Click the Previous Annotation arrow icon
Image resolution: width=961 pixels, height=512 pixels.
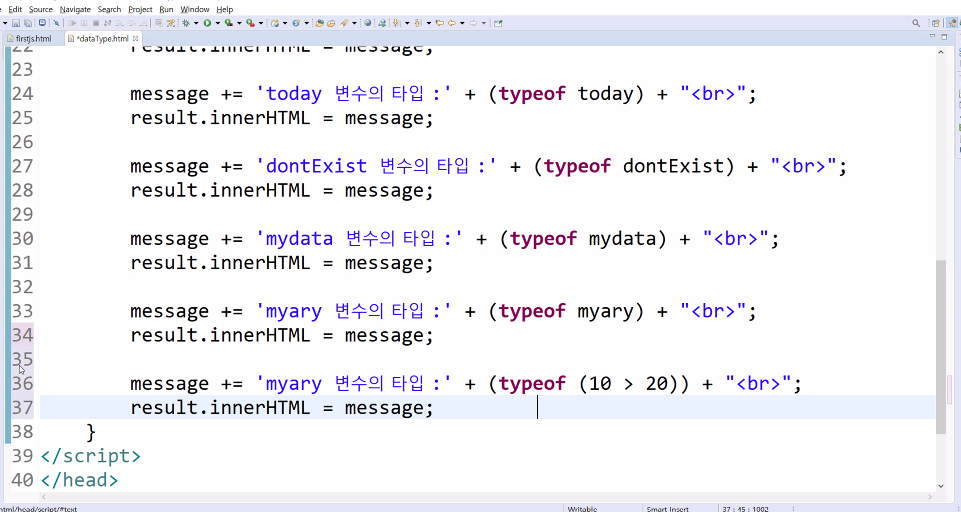417,23
